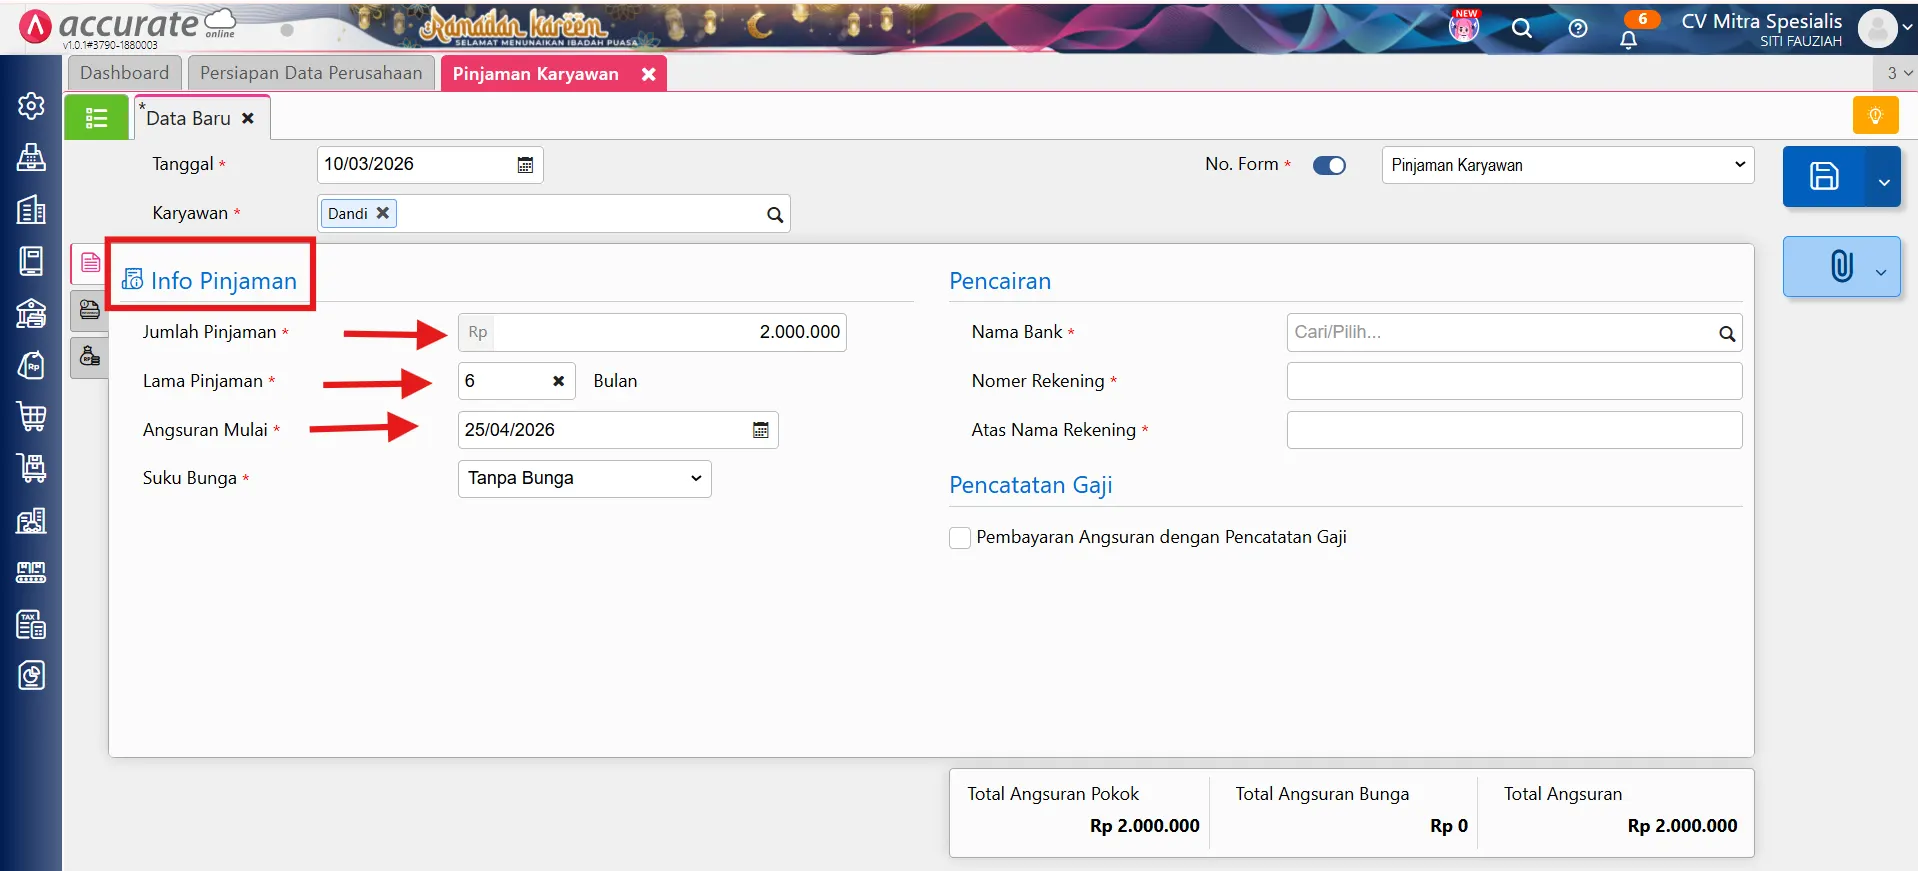1918x871 pixels.
Task: Click the user avatar in header
Action: tap(1877, 29)
